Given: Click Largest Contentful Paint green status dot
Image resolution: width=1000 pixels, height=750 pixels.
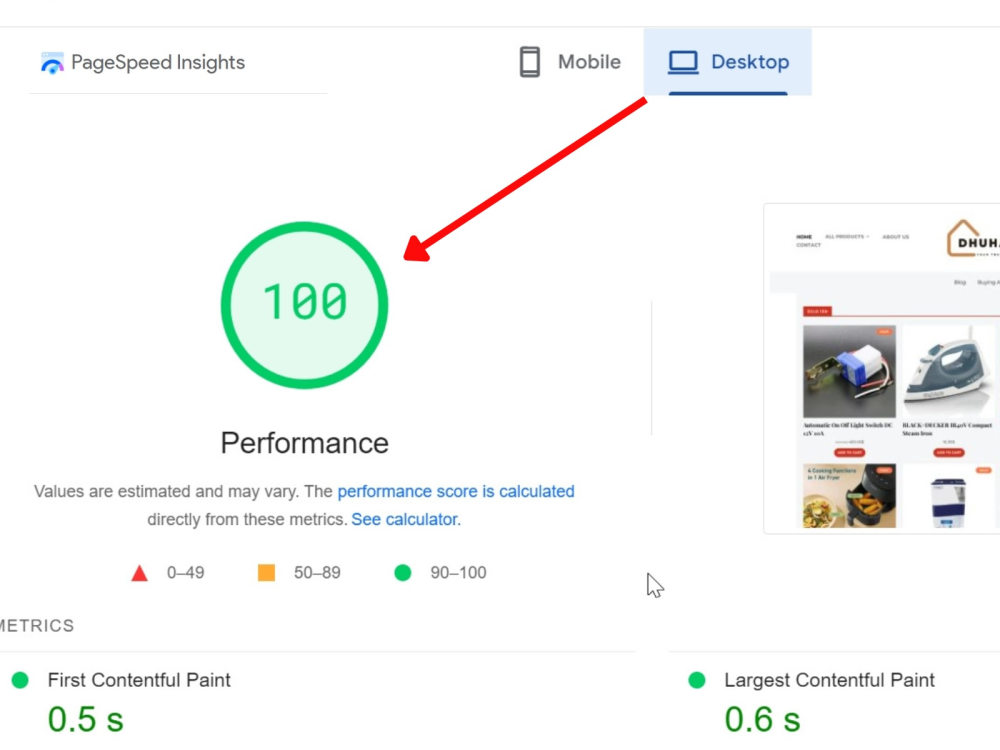Looking at the screenshot, I should pyautogui.click(x=697, y=680).
